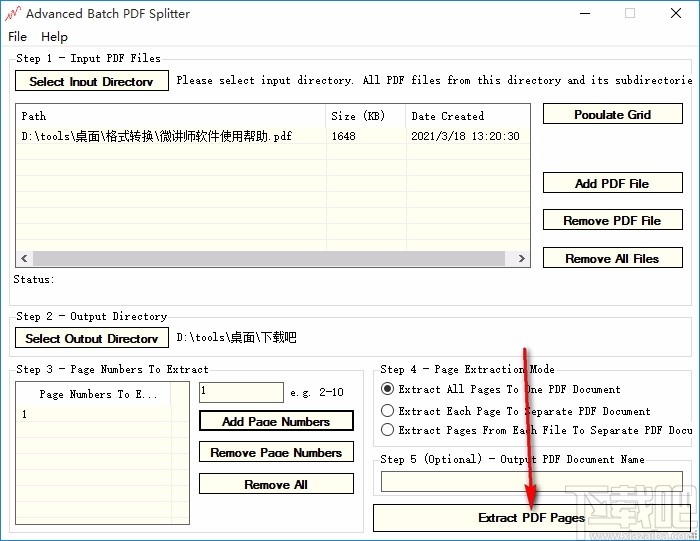Open the Help menu
700x541 pixels.
tap(54, 37)
